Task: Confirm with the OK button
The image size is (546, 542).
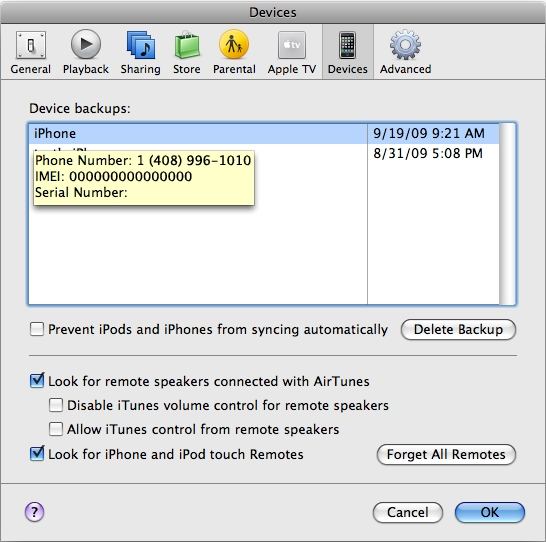Action: [490, 512]
